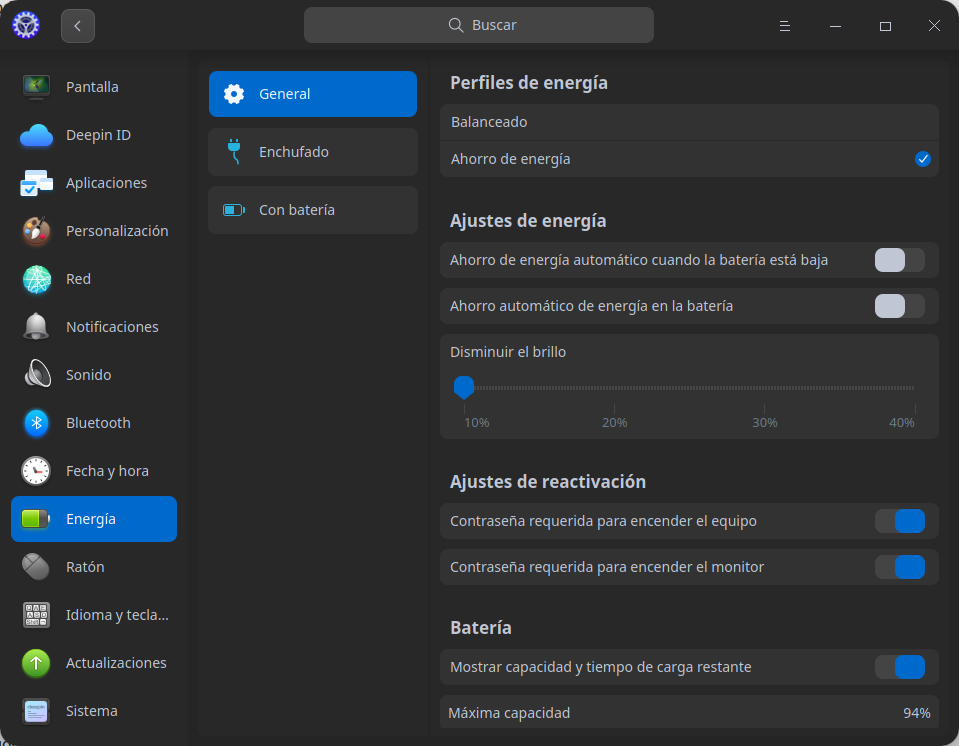Click the Pantalla monitor icon
The width and height of the screenshot is (959, 746).
(x=36, y=87)
